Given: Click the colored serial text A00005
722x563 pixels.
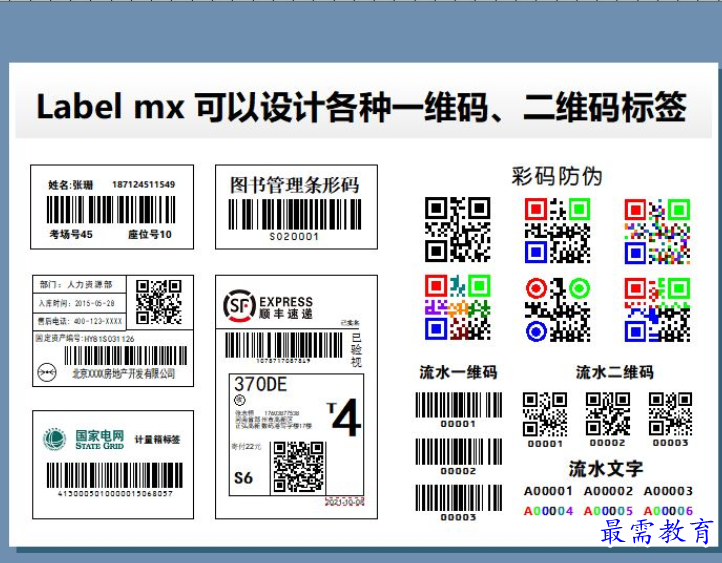Looking at the screenshot, I should 608,511.
